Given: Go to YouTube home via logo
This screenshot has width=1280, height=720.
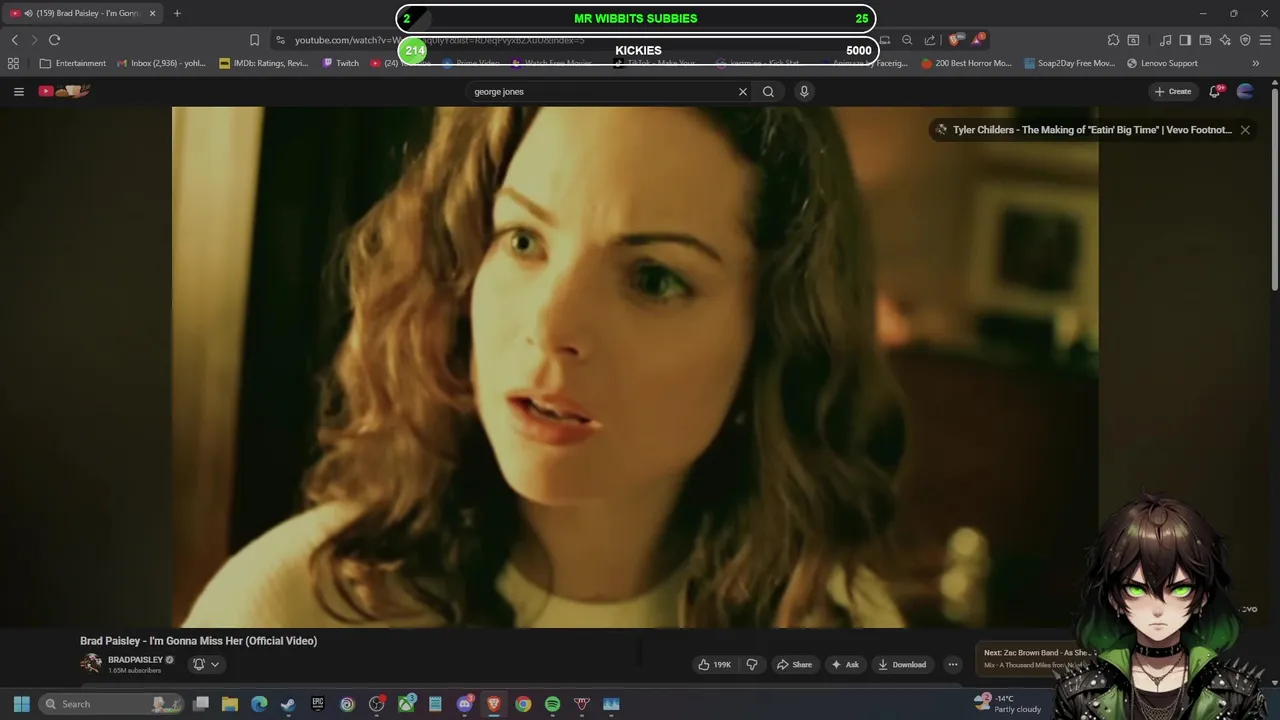Looking at the screenshot, I should click(x=64, y=91).
